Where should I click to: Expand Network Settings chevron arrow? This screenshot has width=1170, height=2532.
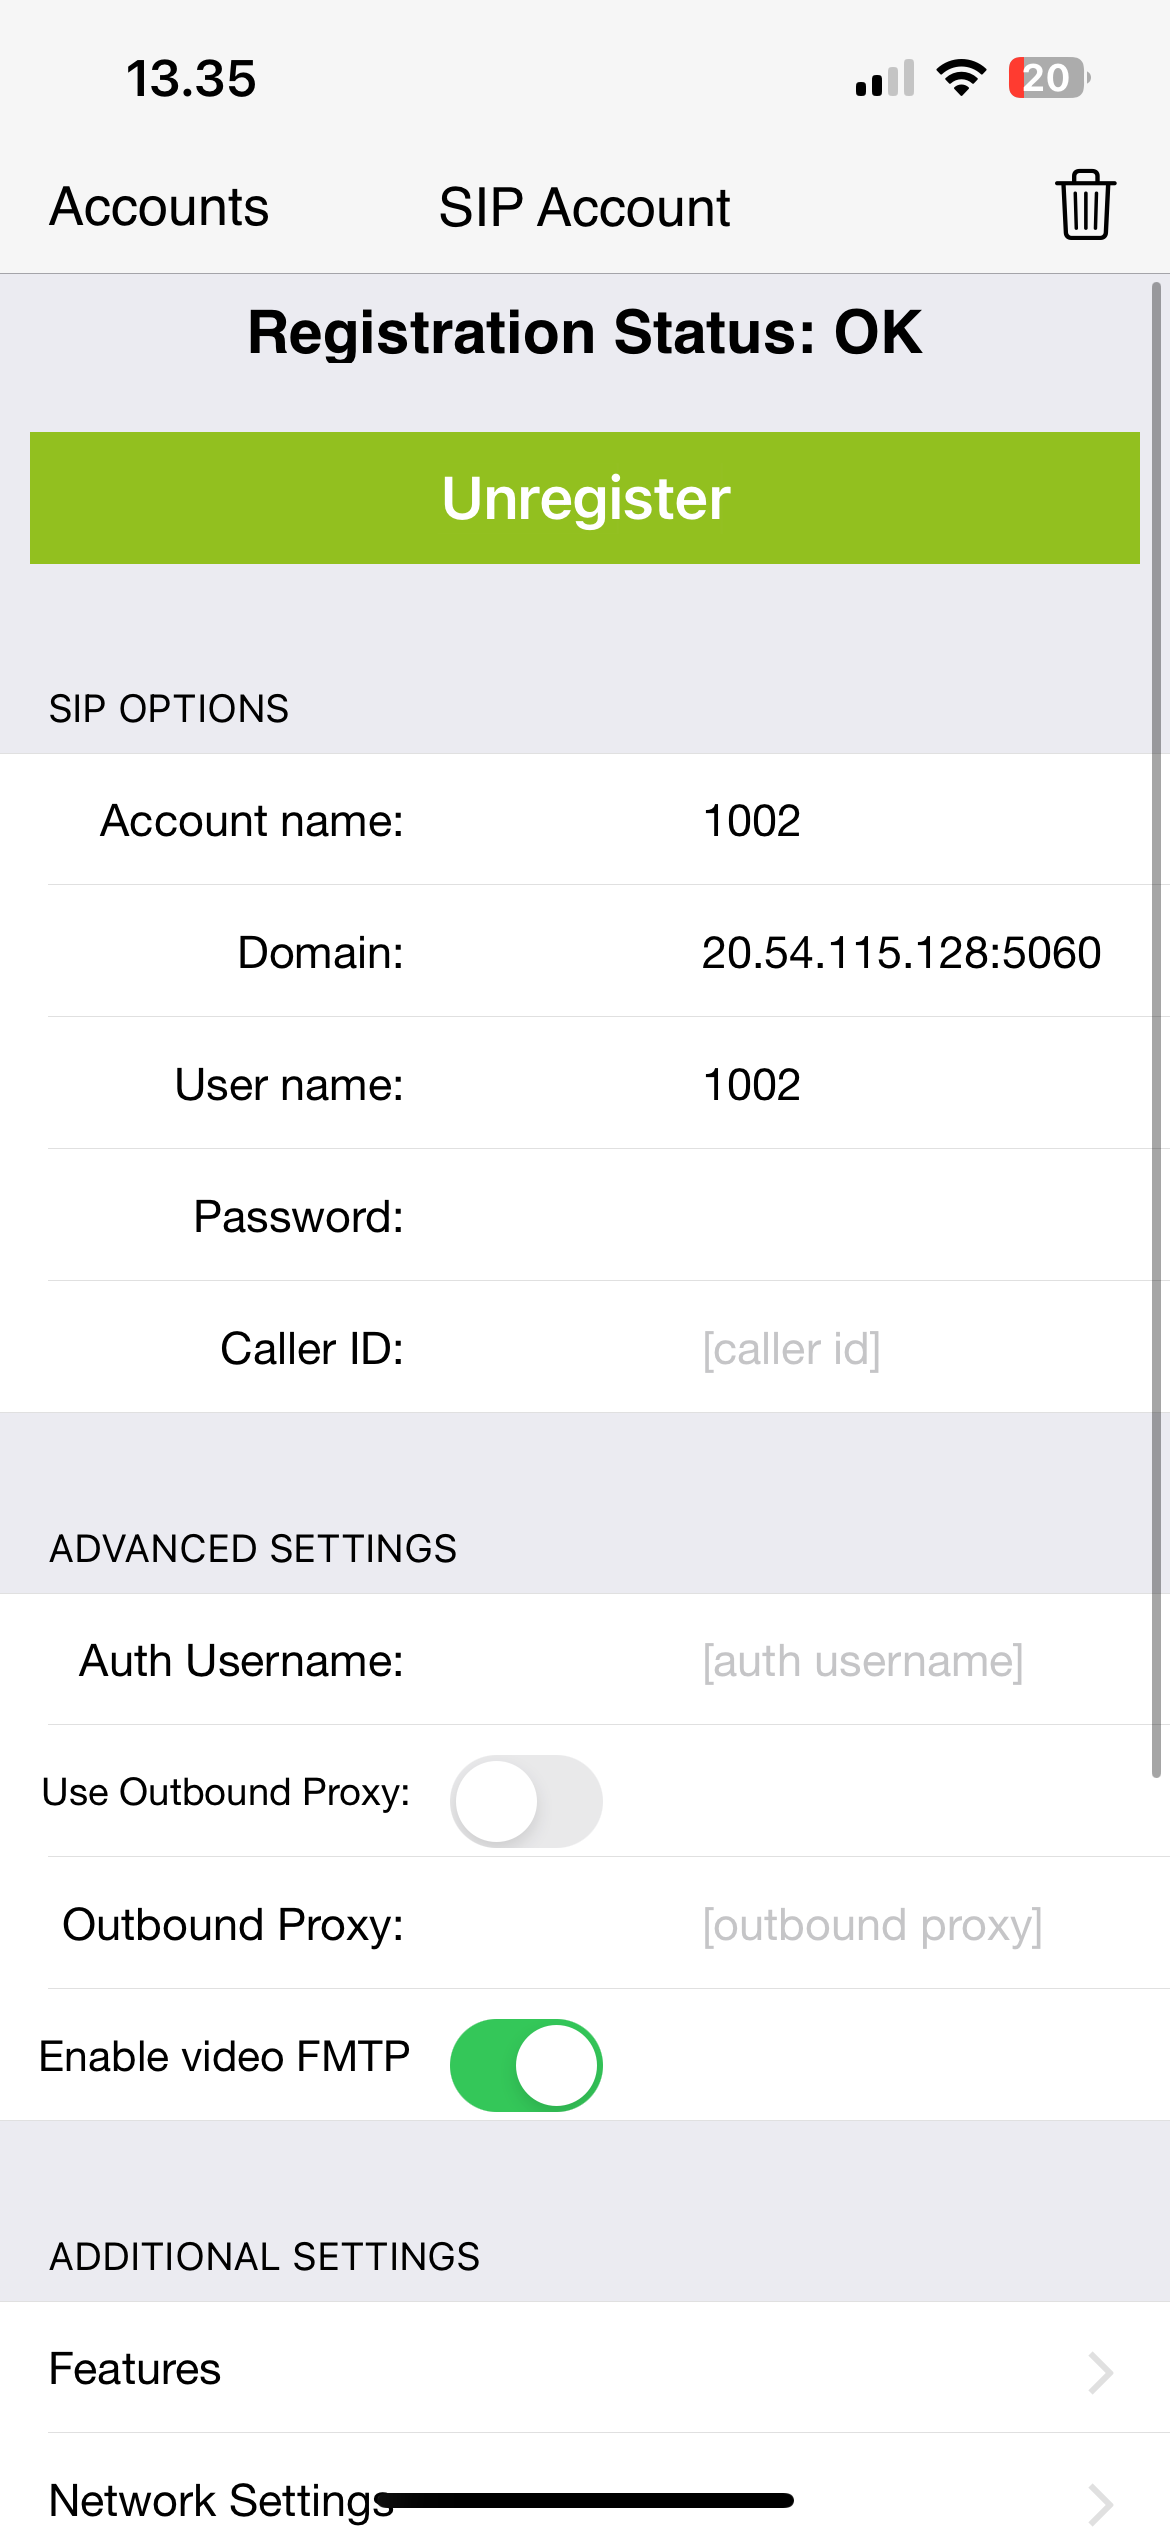coord(1100,2502)
